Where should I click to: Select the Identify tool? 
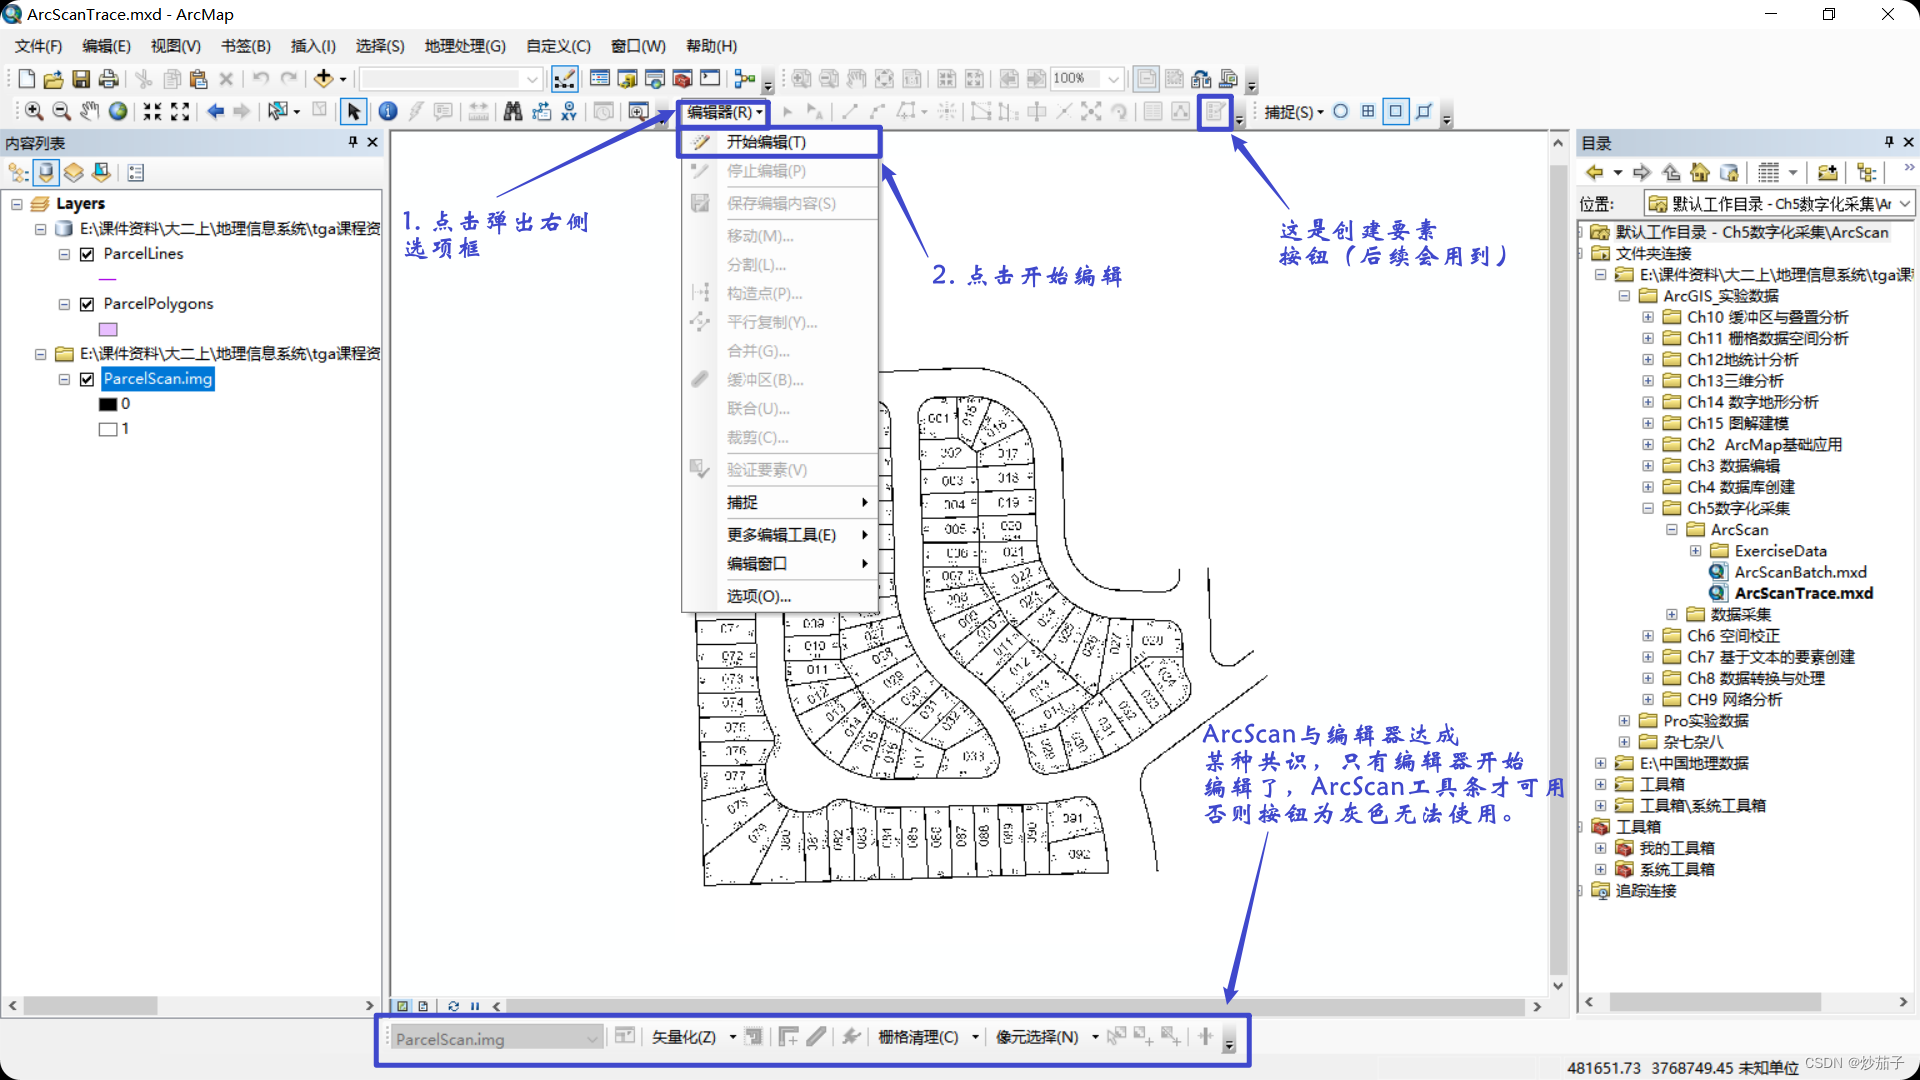coord(388,111)
